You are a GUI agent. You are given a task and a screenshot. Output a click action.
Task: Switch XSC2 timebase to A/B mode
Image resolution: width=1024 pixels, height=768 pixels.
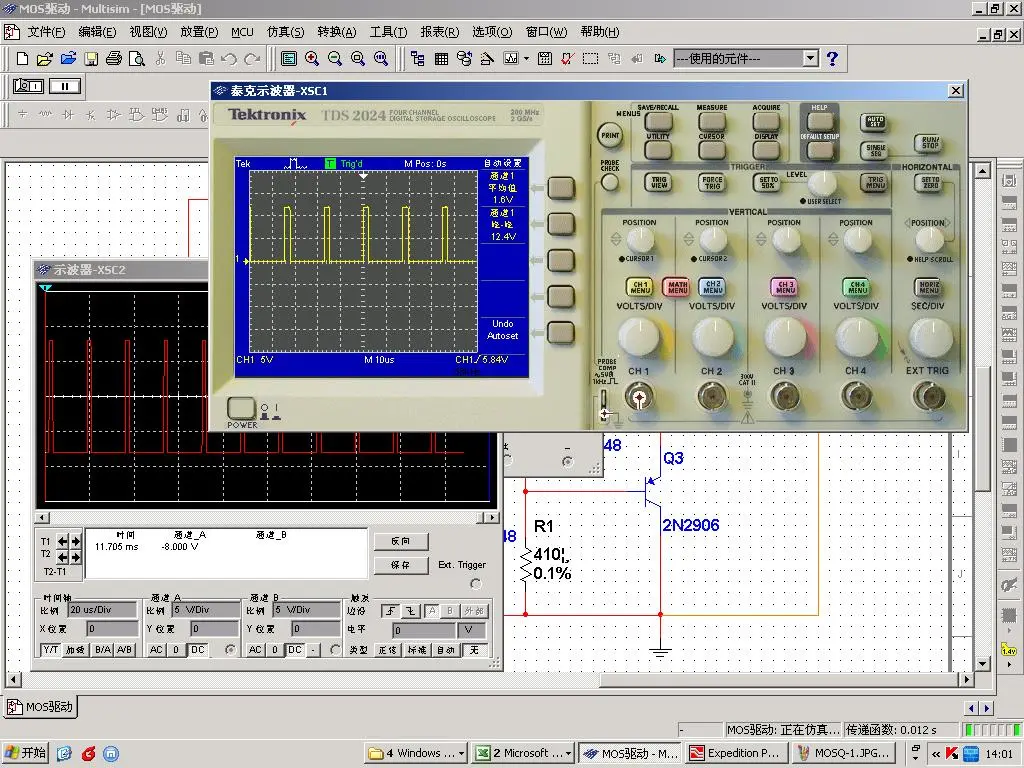[x=124, y=650]
